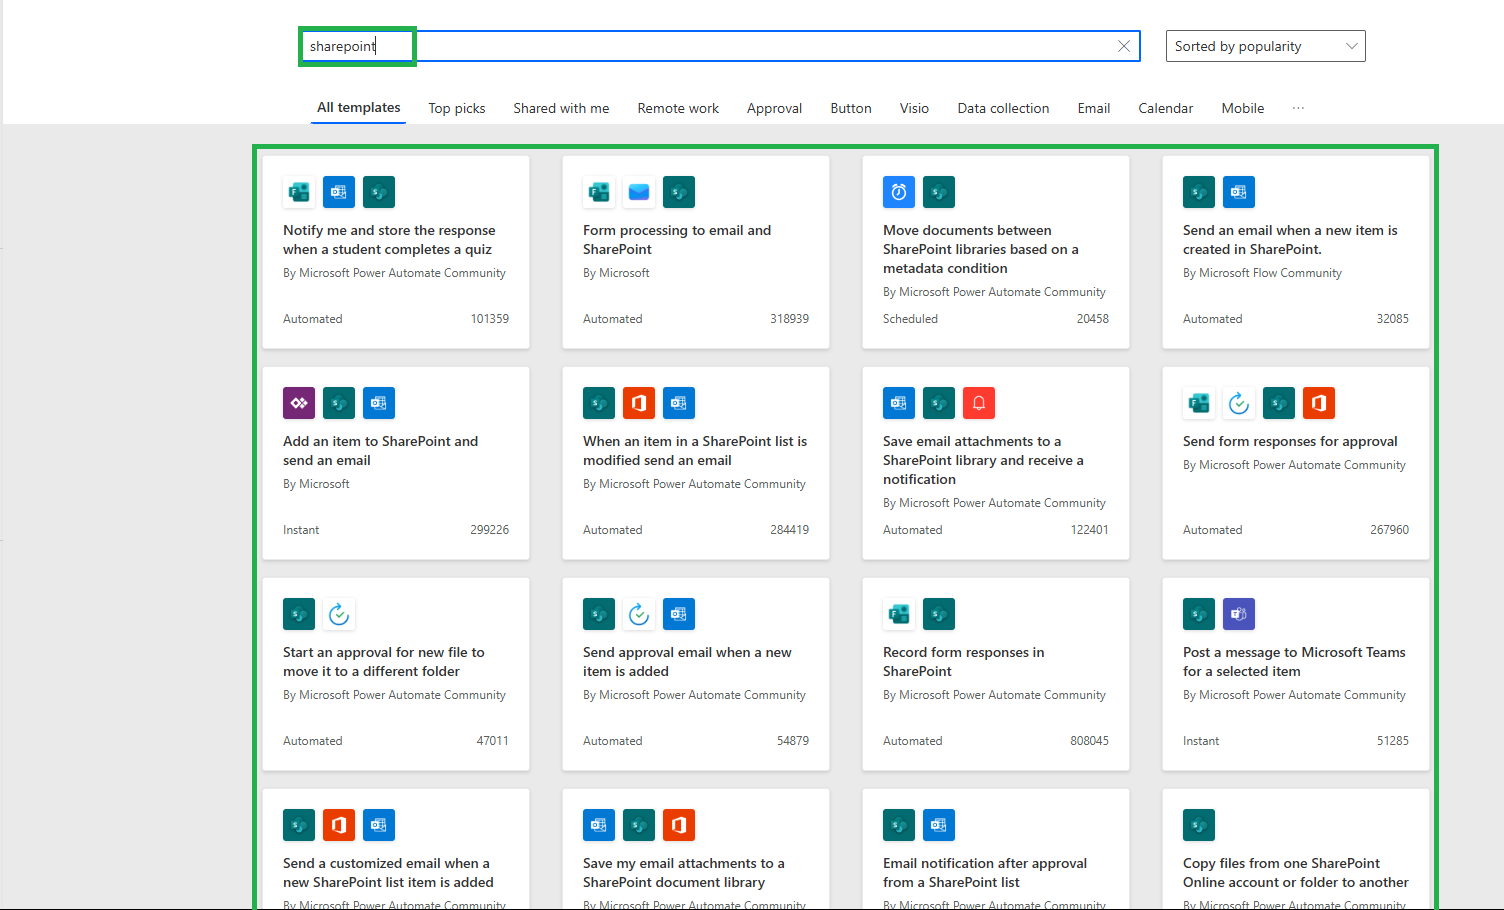1504x910 pixels.
Task: Select the Visio tab
Action: pos(914,108)
